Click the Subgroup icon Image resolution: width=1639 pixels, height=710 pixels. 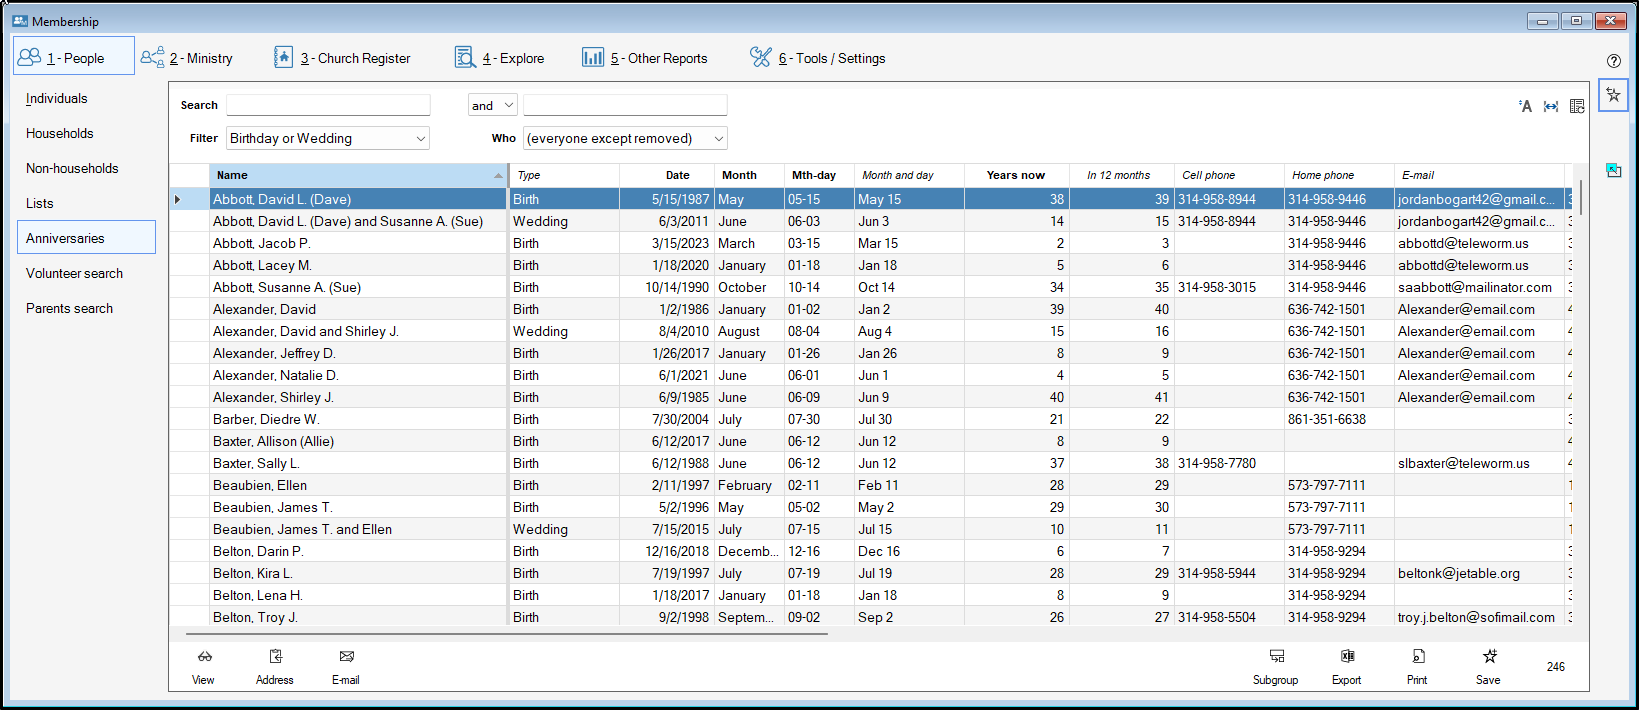(1276, 657)
